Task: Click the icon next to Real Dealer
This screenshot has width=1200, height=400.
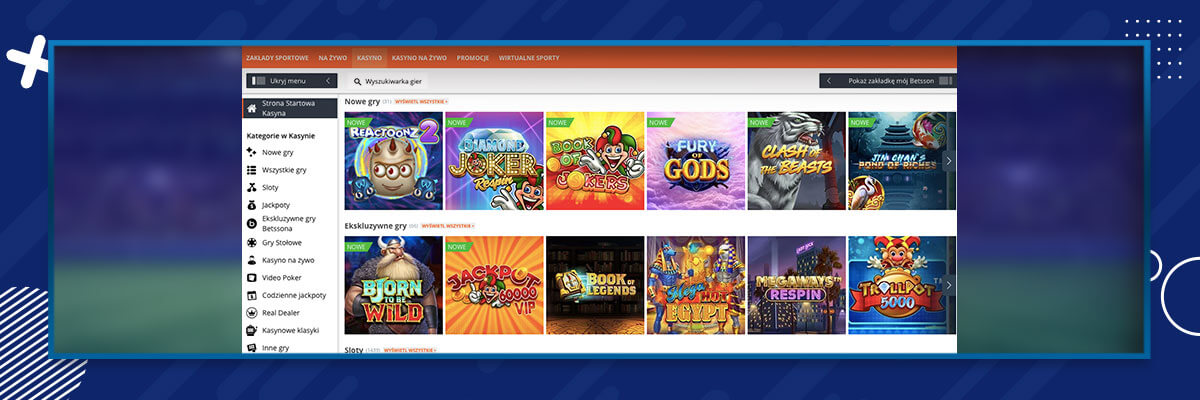Action: pyautogui.click(x=252, y=312)
